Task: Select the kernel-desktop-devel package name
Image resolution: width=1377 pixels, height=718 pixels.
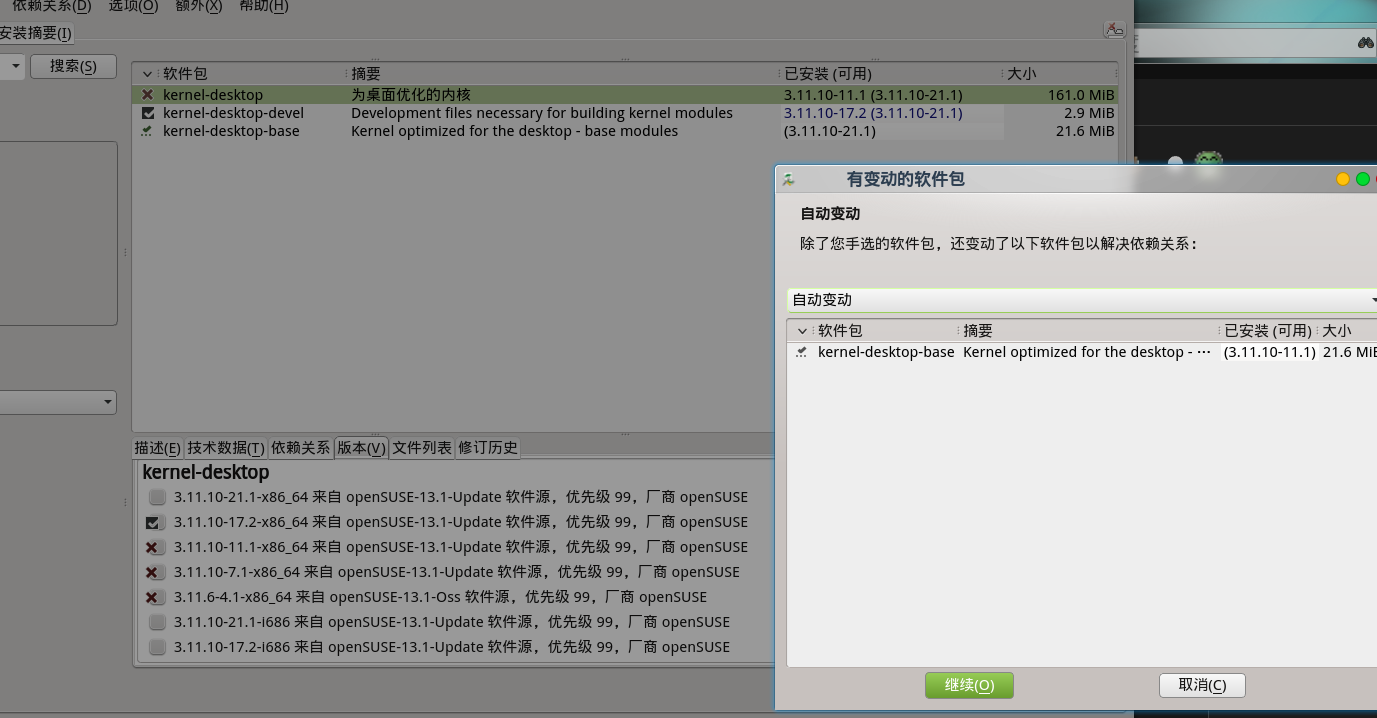Action: pos(233,113)
